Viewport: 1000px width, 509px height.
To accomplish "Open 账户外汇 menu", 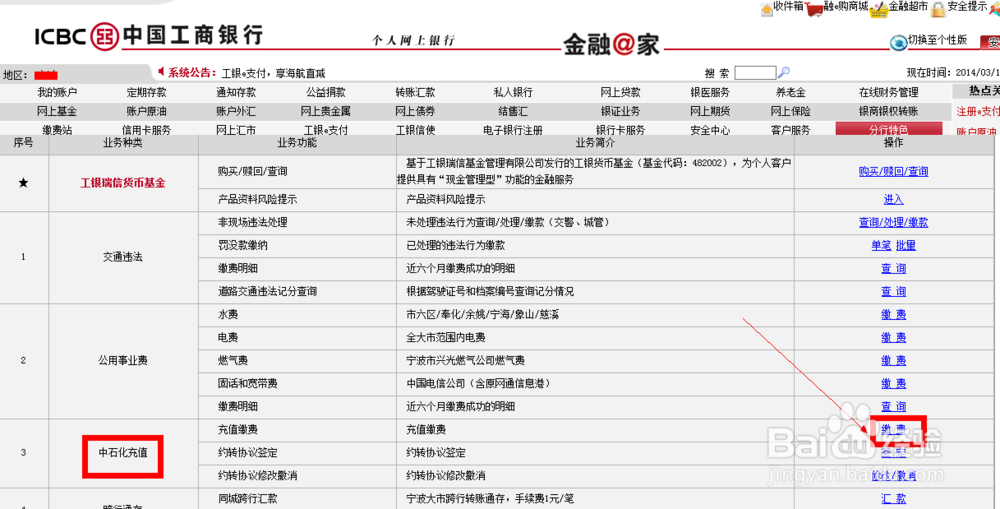I will point(236,112).
